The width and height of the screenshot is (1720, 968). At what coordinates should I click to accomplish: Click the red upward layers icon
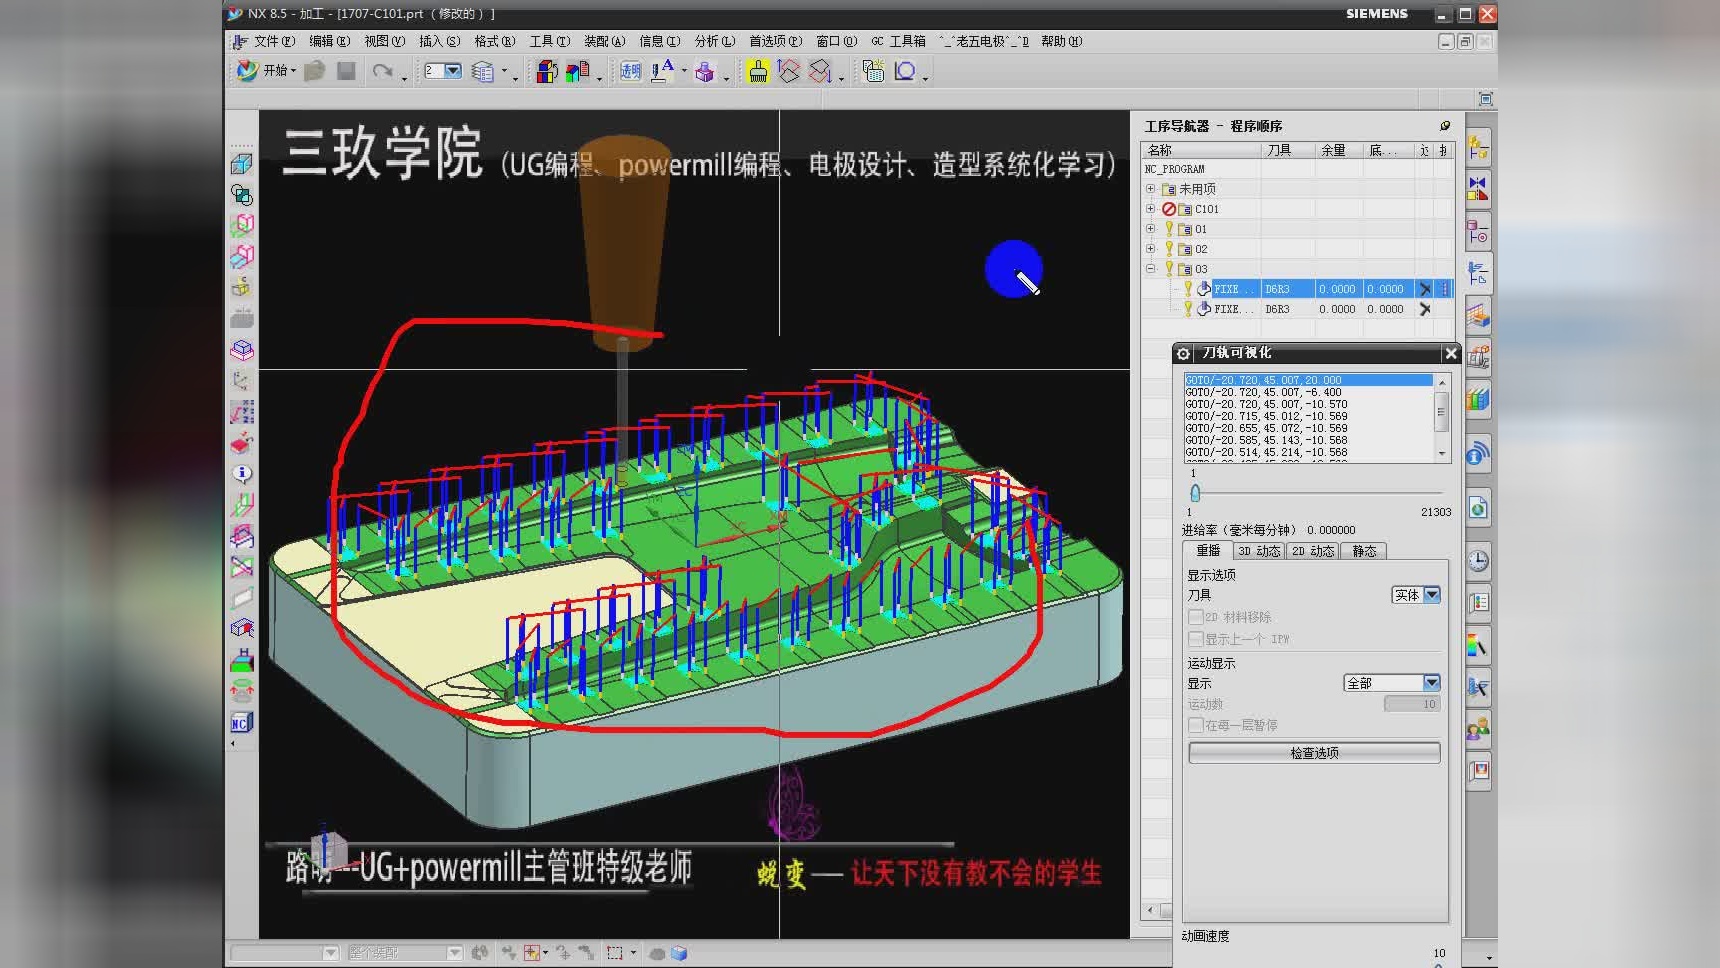(789, 72)
